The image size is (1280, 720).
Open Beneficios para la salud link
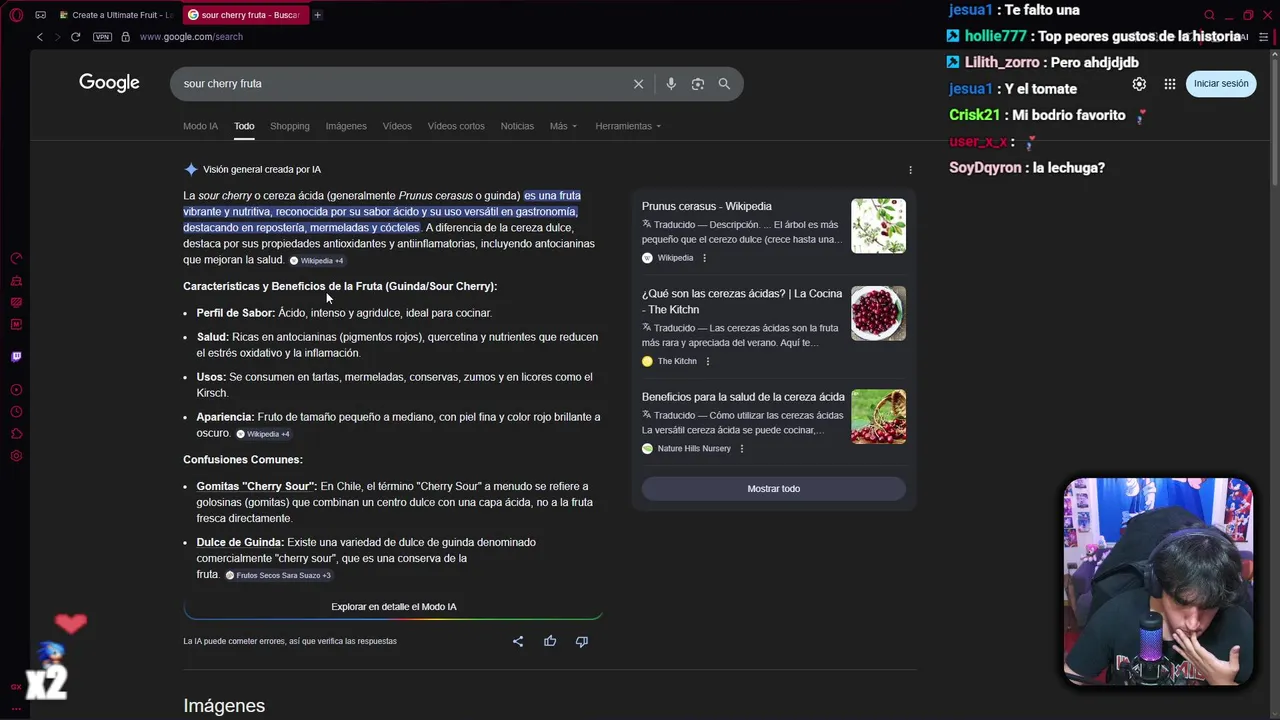click(x=743, y=397)
